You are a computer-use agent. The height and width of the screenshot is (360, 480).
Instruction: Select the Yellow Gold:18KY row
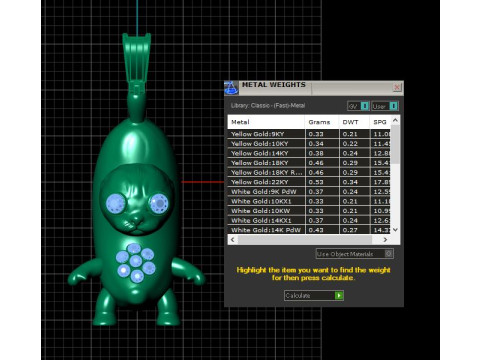click(x=309, y=163)
